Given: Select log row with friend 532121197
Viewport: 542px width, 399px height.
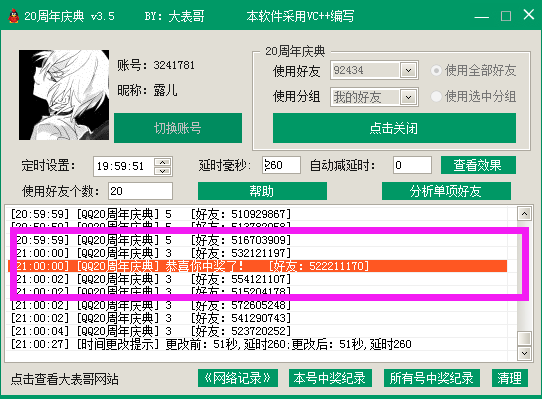Looking at the screenshot, I should (x=258, y=253).
